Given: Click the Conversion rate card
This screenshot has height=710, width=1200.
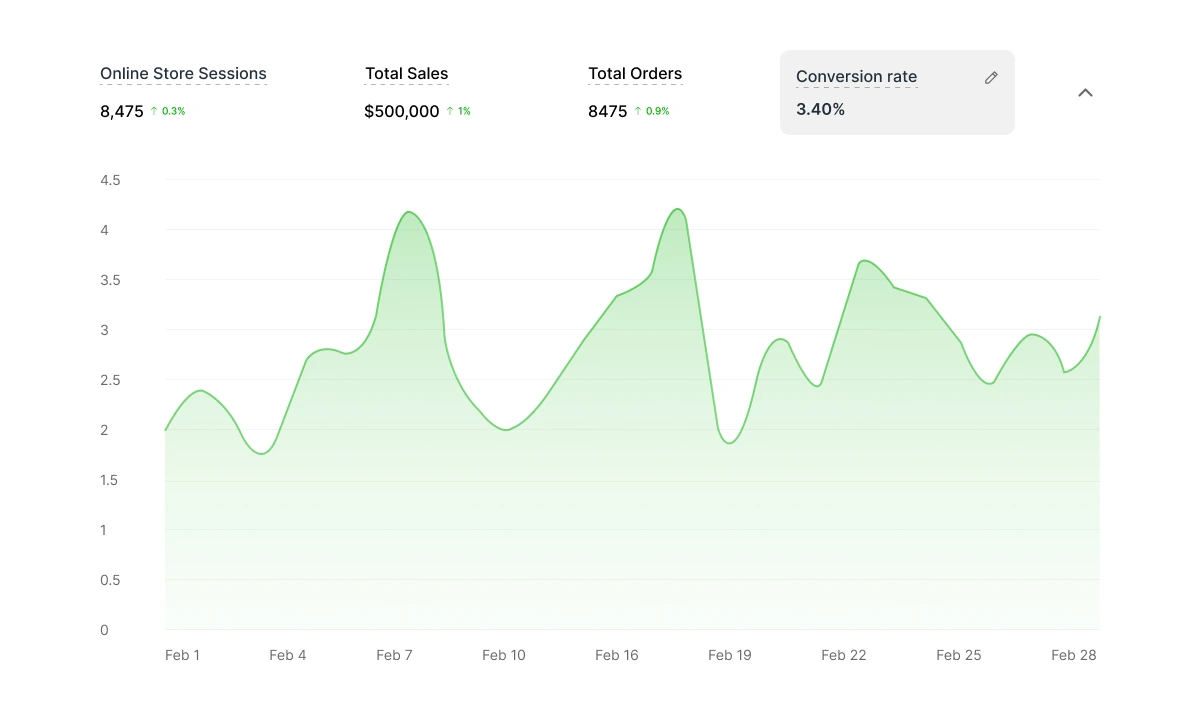Looking at the screenshot, I should pos(897,93).
